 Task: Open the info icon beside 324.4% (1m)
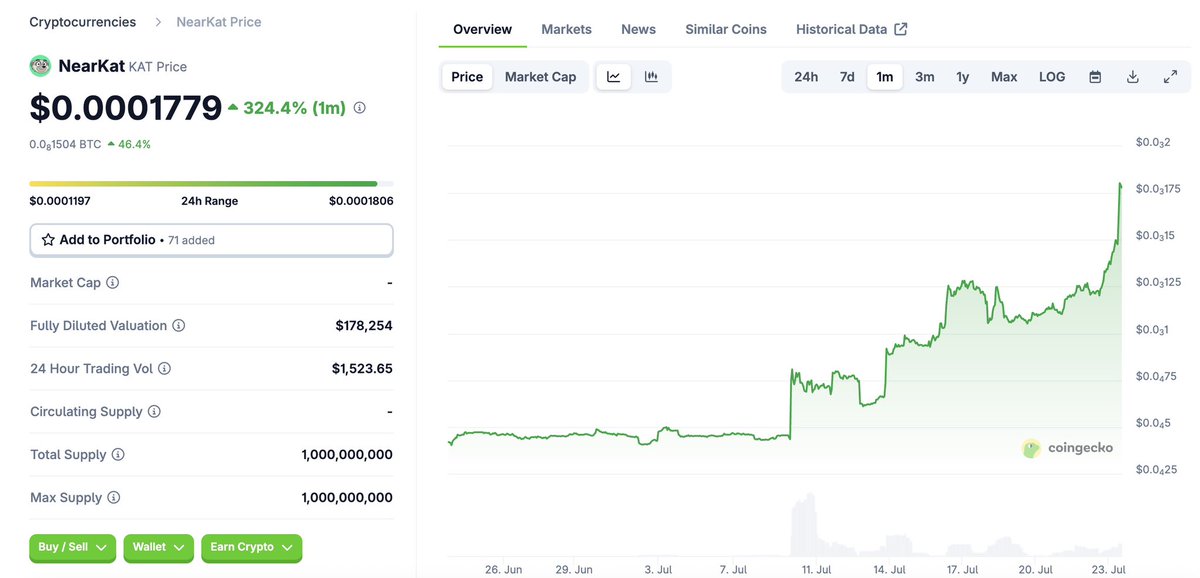(x=360, y=107)
